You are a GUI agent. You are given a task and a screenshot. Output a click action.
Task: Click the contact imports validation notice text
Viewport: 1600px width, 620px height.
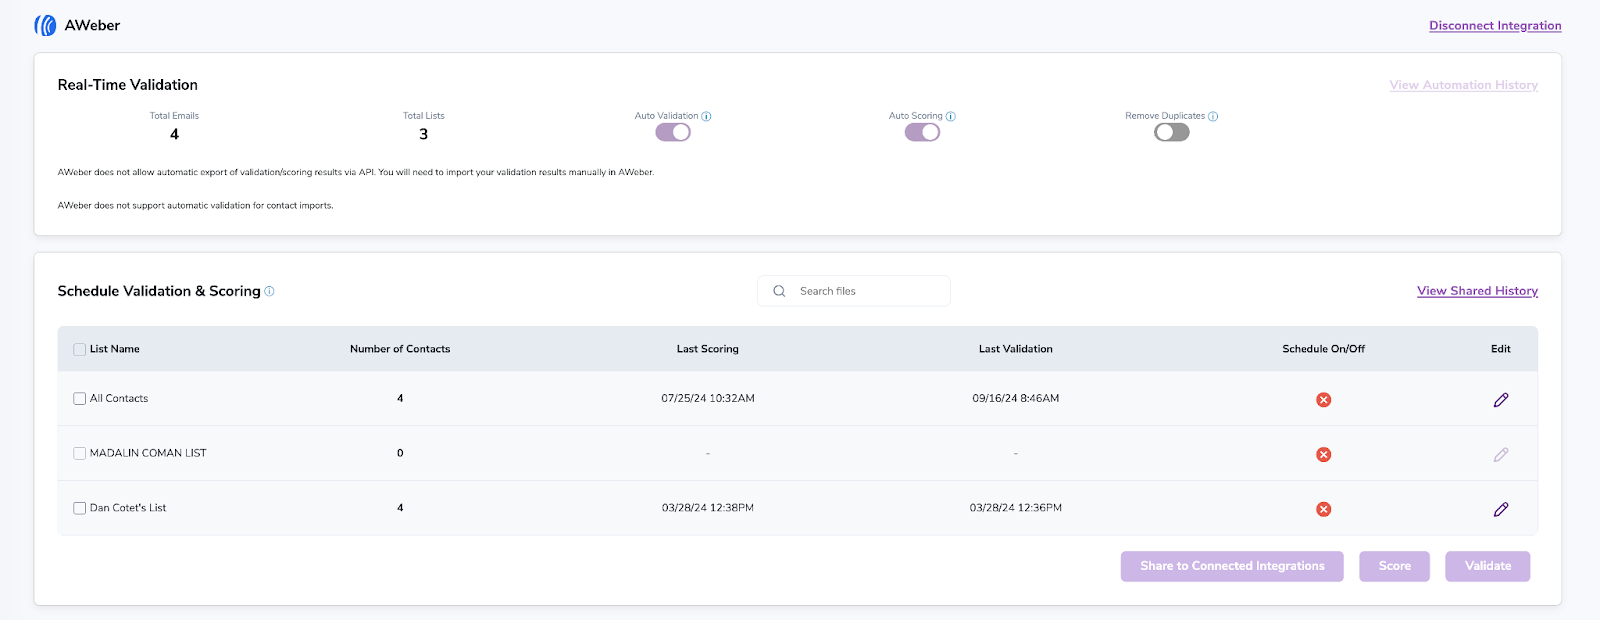tap(196, 205)
